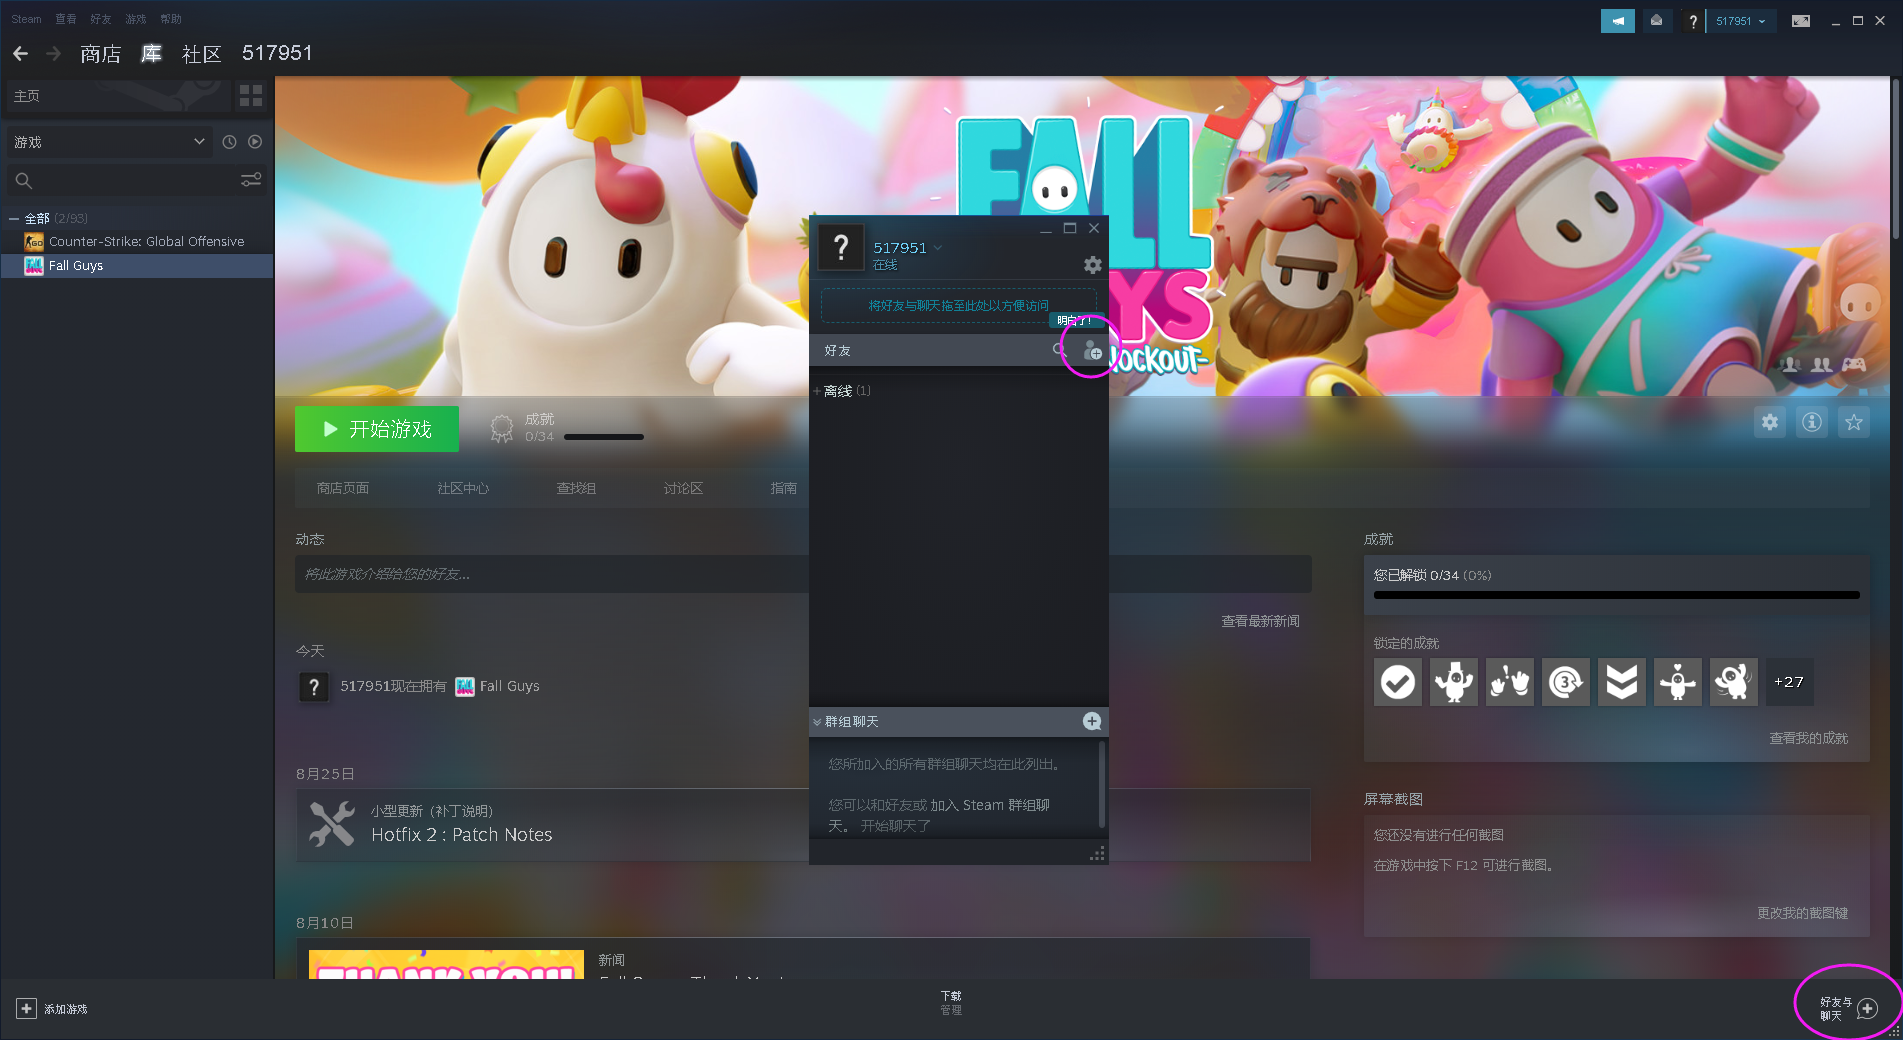Collapse the 全部 games list

(x=14, y=218)
